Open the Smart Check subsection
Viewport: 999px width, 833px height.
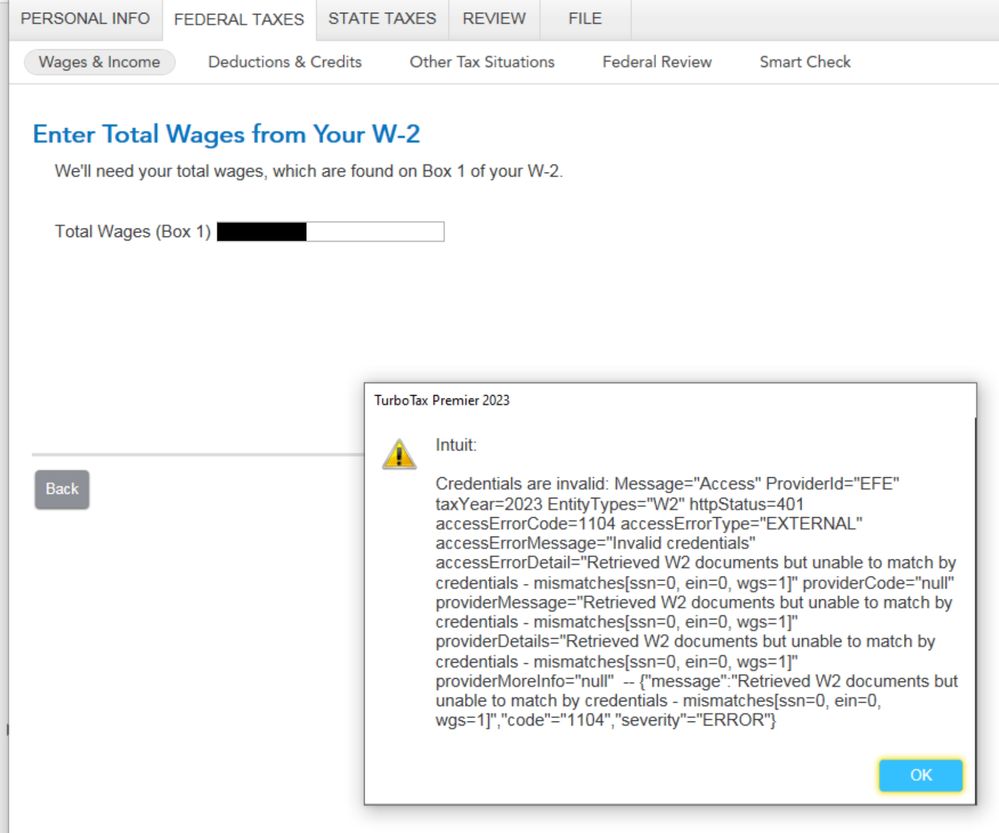805,62
